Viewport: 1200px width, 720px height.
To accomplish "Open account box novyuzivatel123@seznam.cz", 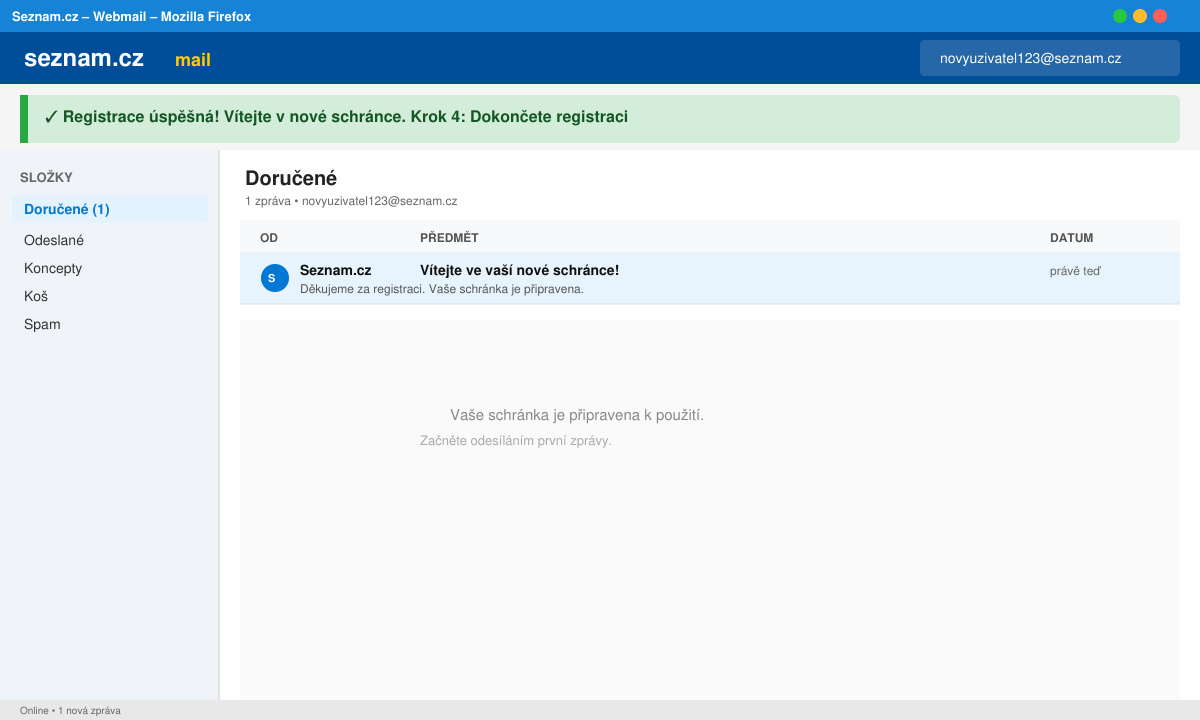I will [x=1050, y=58].
